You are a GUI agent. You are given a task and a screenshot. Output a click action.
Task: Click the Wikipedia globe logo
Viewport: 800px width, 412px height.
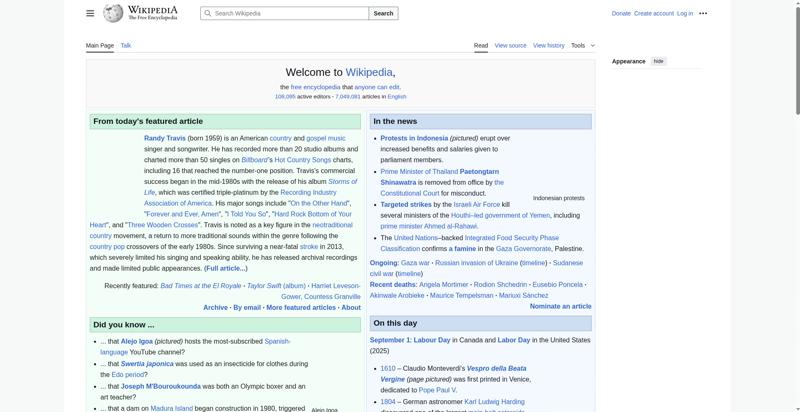pyautogui.click(x=113, y=13)
